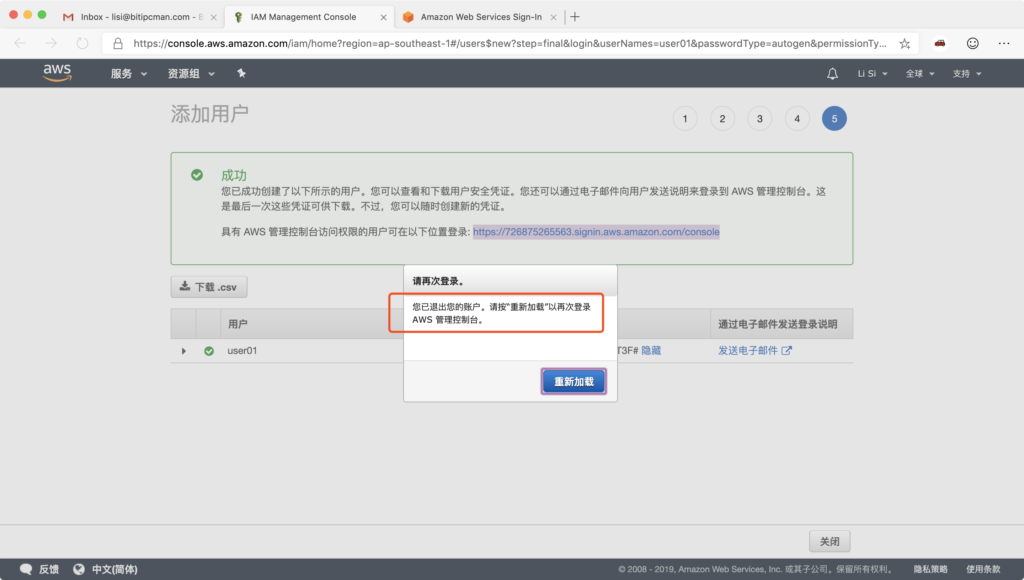1024x580 pixels.
Task: Click the 反馈 speech bubble icon
Action: [x=26, y=569]
